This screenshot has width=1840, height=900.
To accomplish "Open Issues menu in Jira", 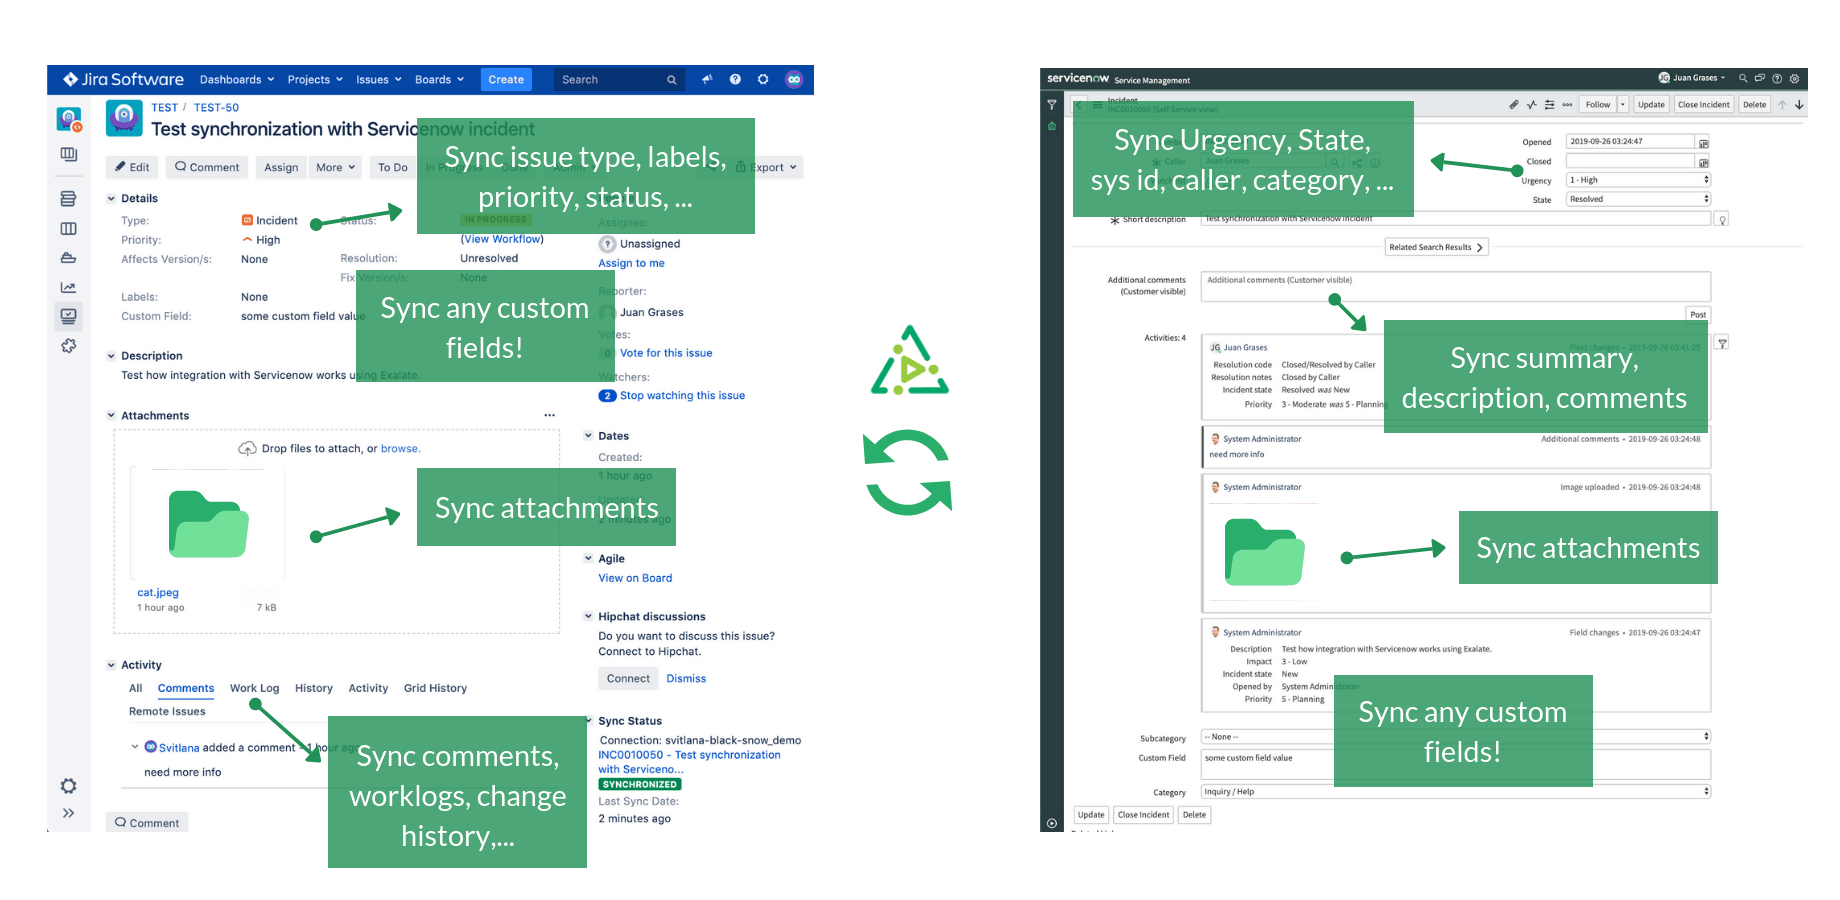I will point(379,80).
